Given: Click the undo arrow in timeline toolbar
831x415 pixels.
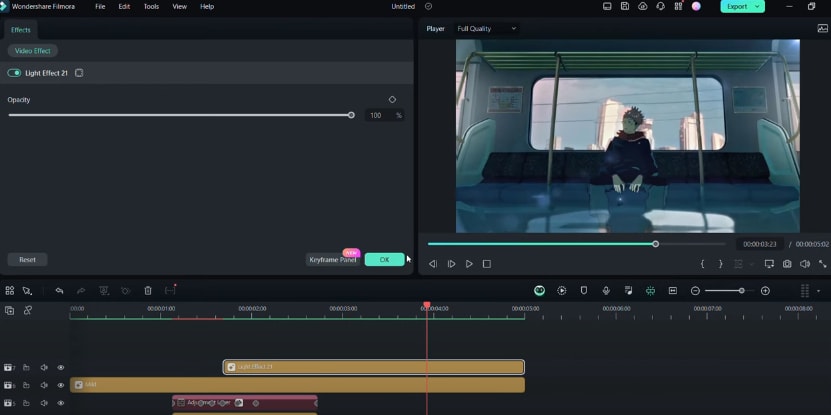Looking at the screenshot, I should 59,290.
